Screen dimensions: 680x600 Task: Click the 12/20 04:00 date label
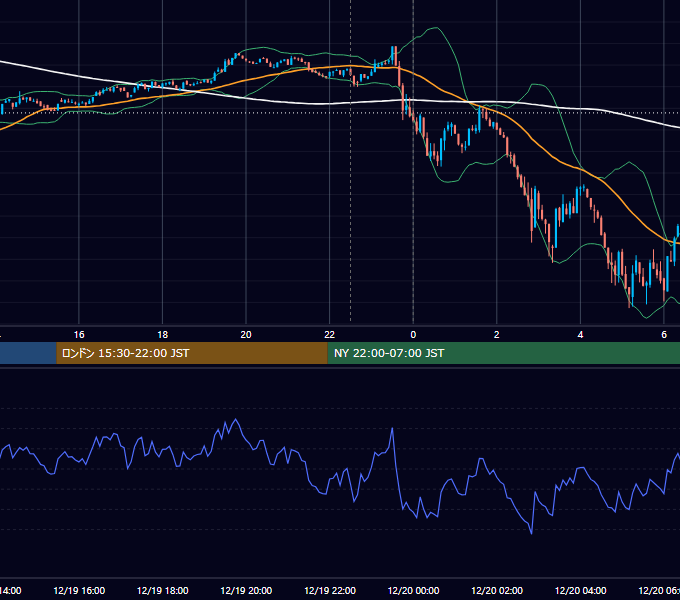580,590
